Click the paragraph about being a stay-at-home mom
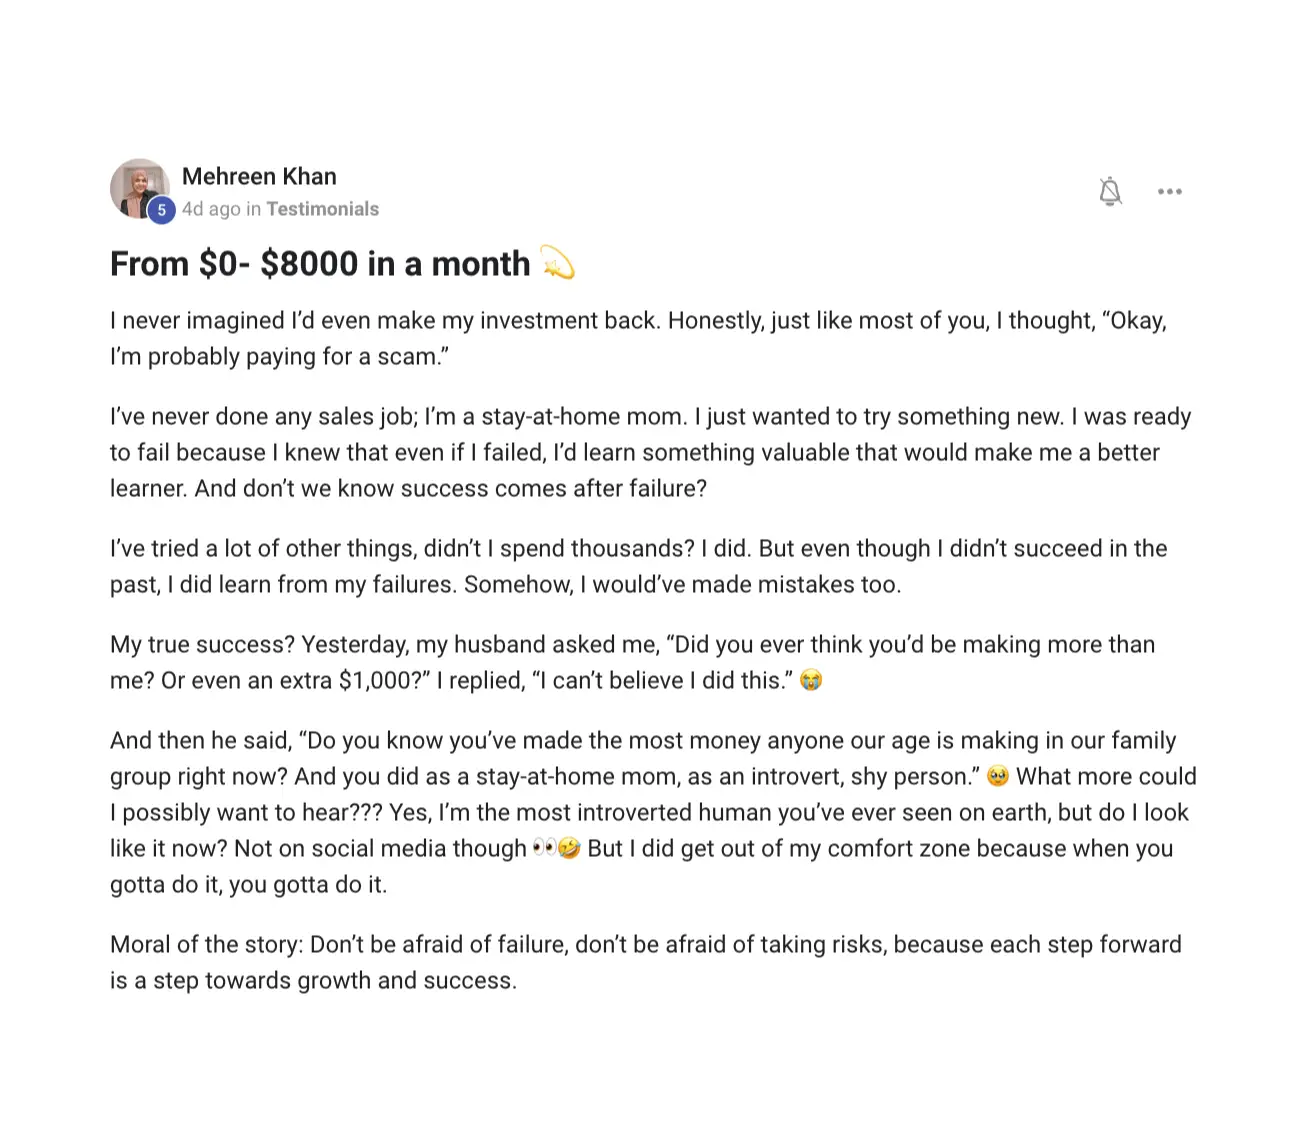Screen dimensions: 1290x1147 pos(651,452)
